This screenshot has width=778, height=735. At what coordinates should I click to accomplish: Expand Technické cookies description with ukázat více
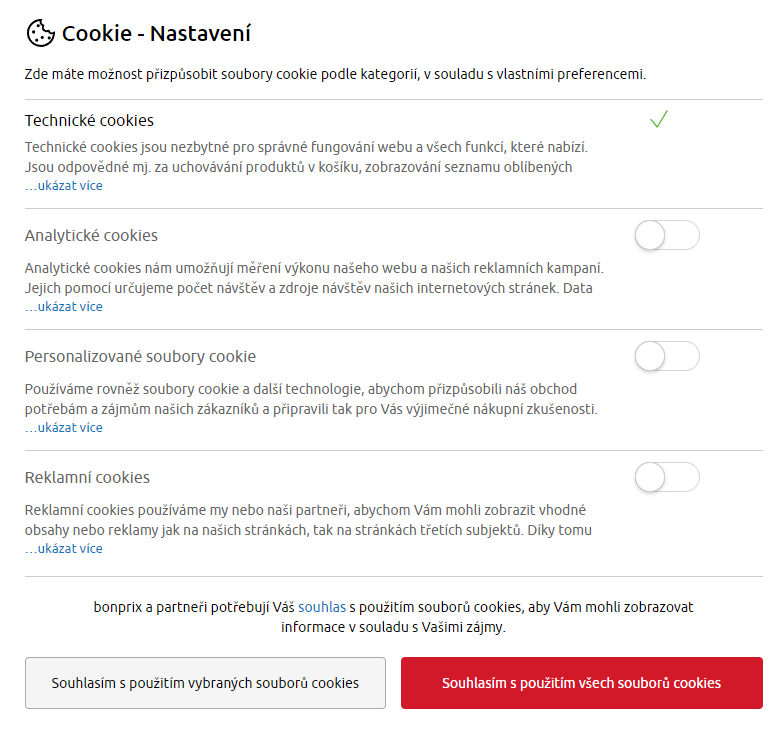coord(64,186)
